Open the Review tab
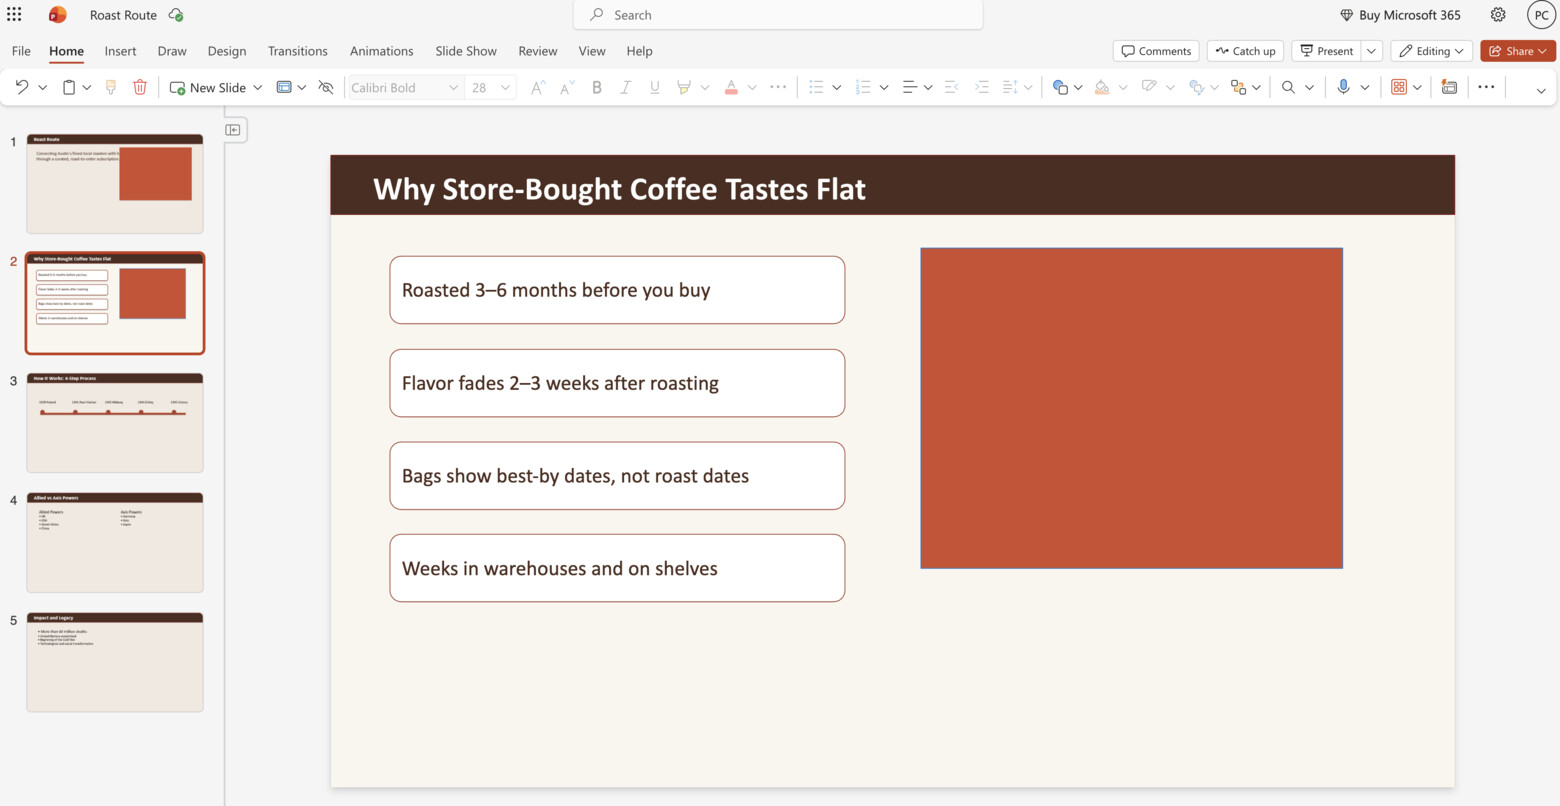 pos(538,51)
